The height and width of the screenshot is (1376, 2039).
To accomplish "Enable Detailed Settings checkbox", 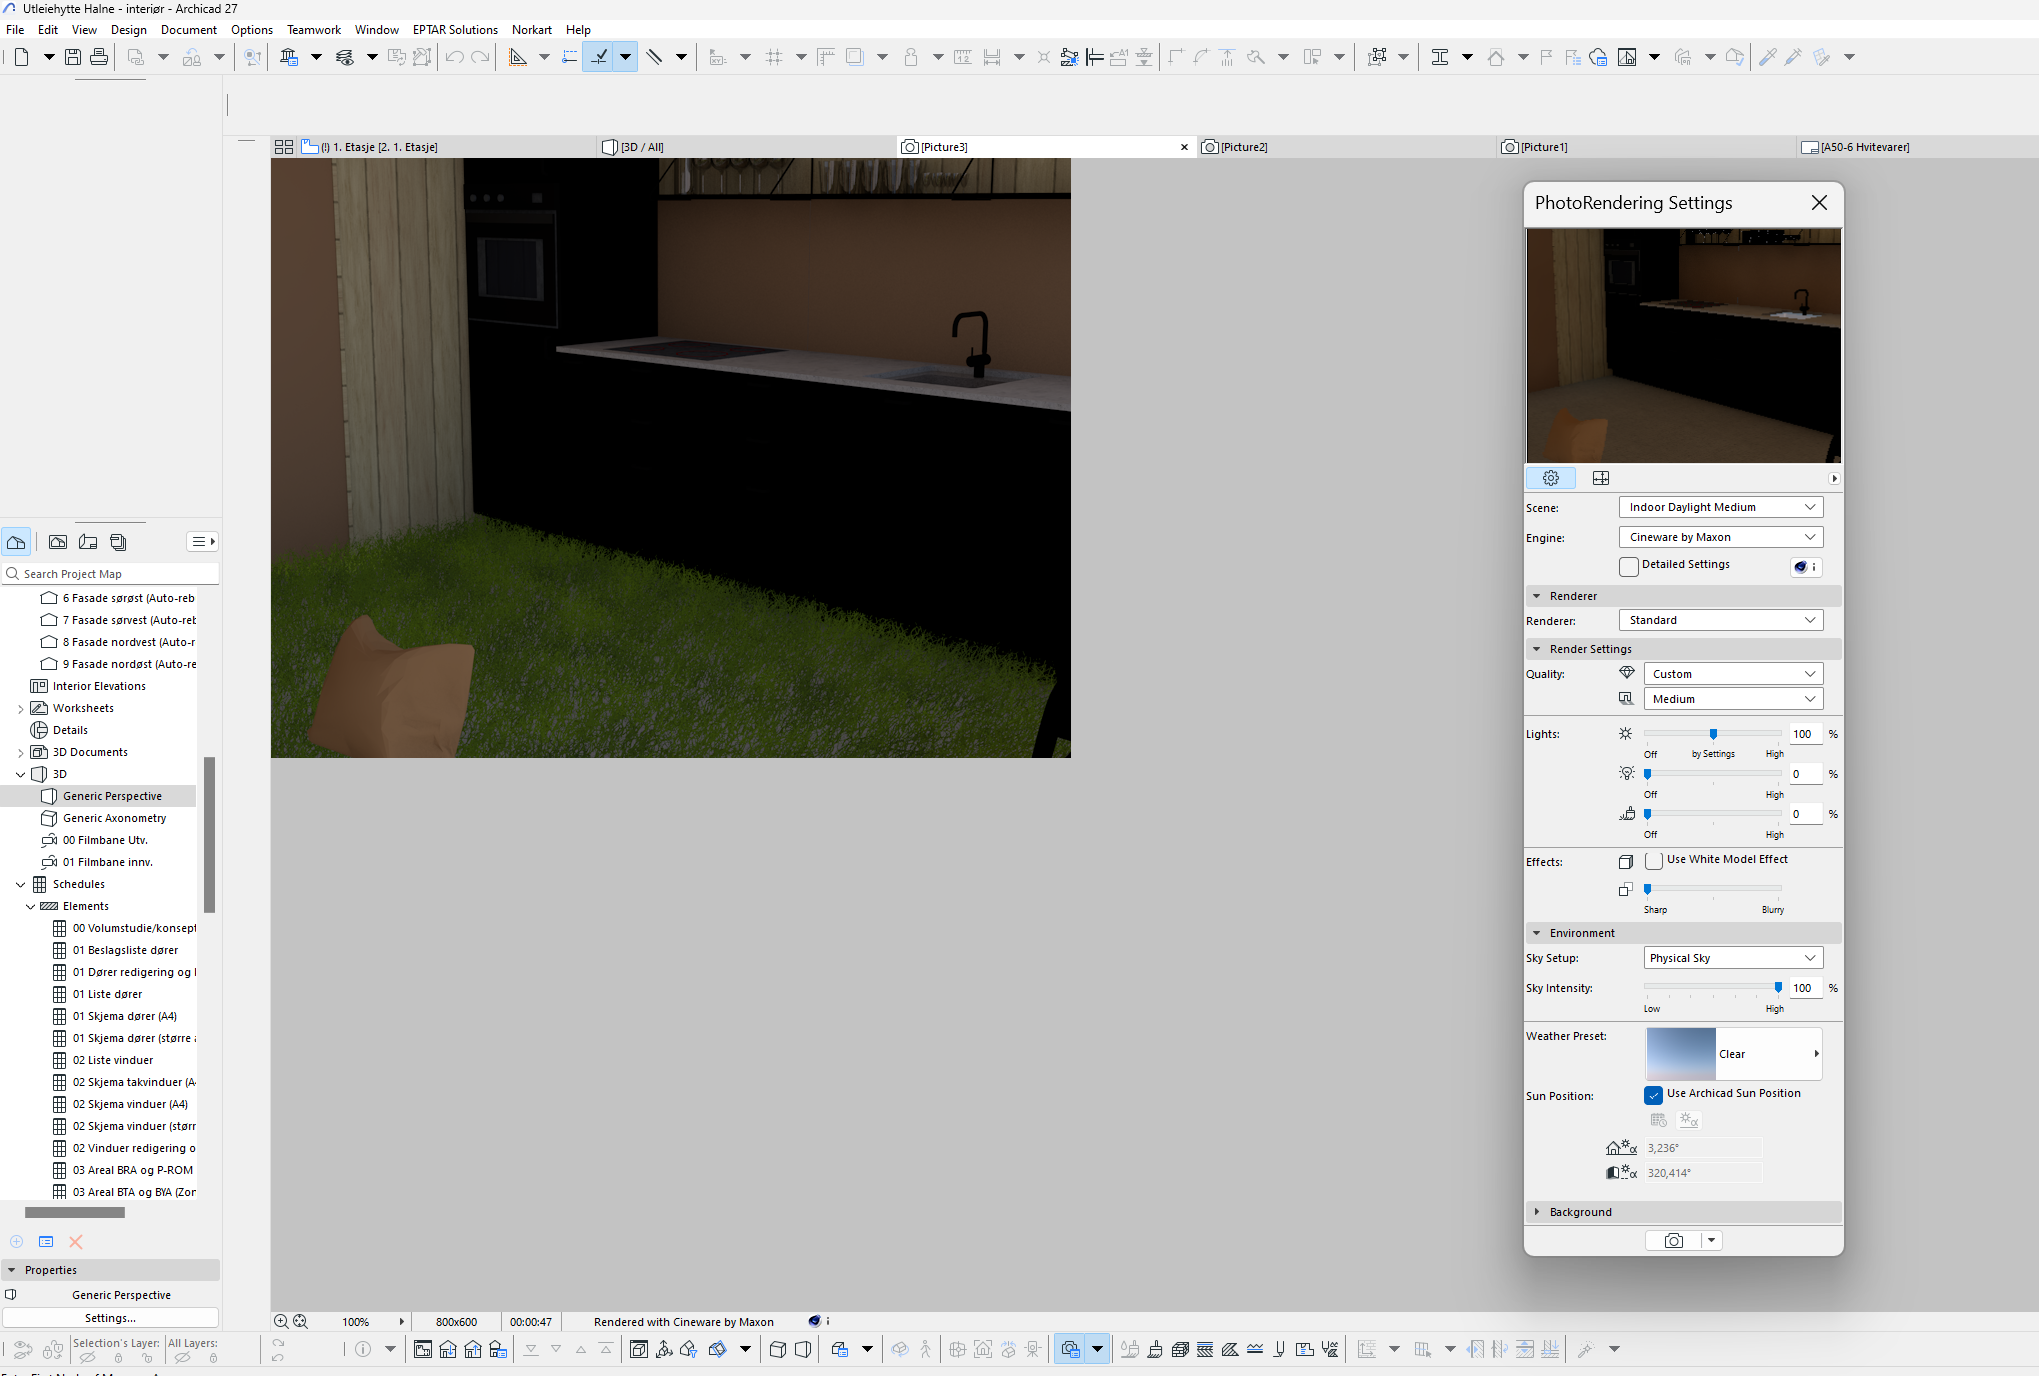I will [1629, 567].
